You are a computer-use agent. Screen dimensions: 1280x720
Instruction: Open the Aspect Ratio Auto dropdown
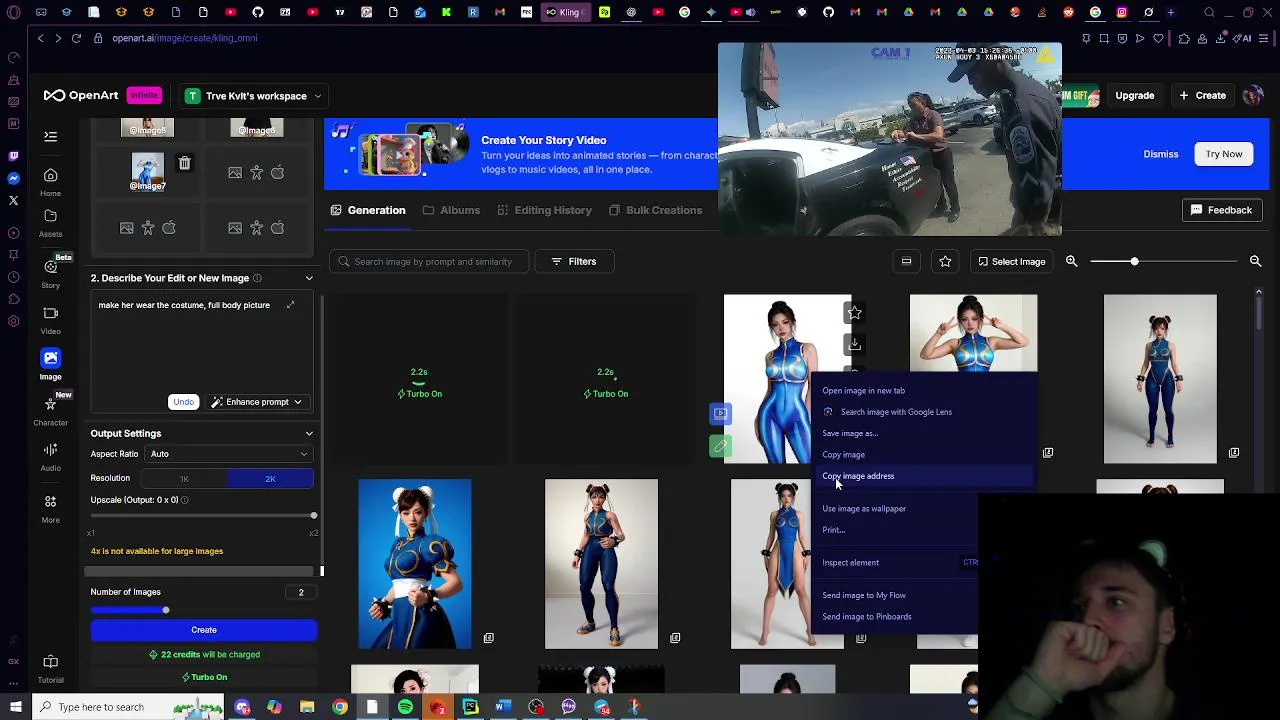point(229,454)
